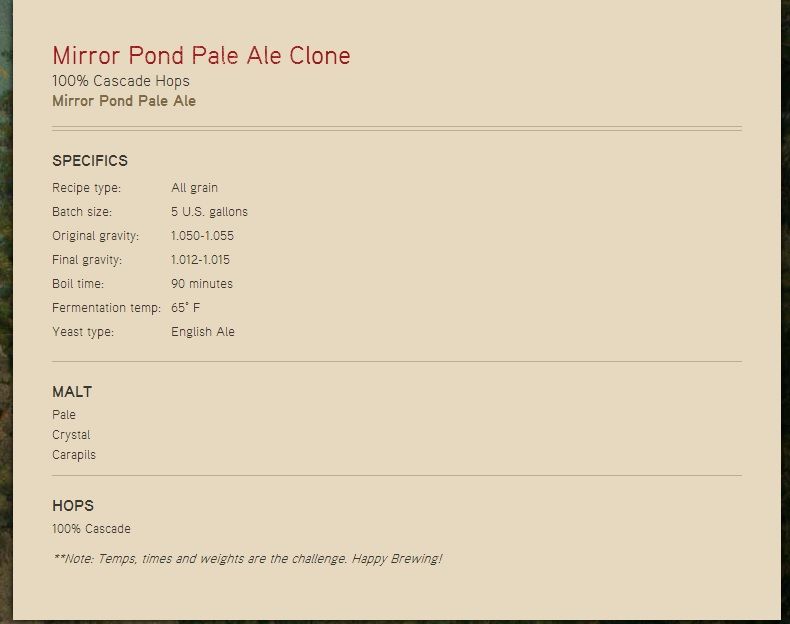Click the Final gravity value 1.012-1.015
This screenshot has width=790, height=624.
coord(201,260)
